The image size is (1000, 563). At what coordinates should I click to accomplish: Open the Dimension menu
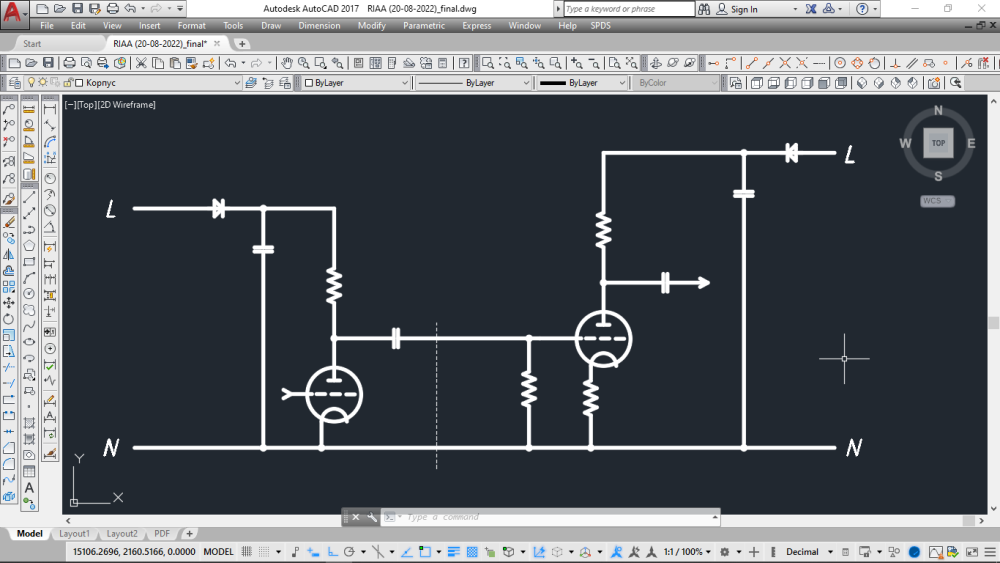[x=319, y=25]
